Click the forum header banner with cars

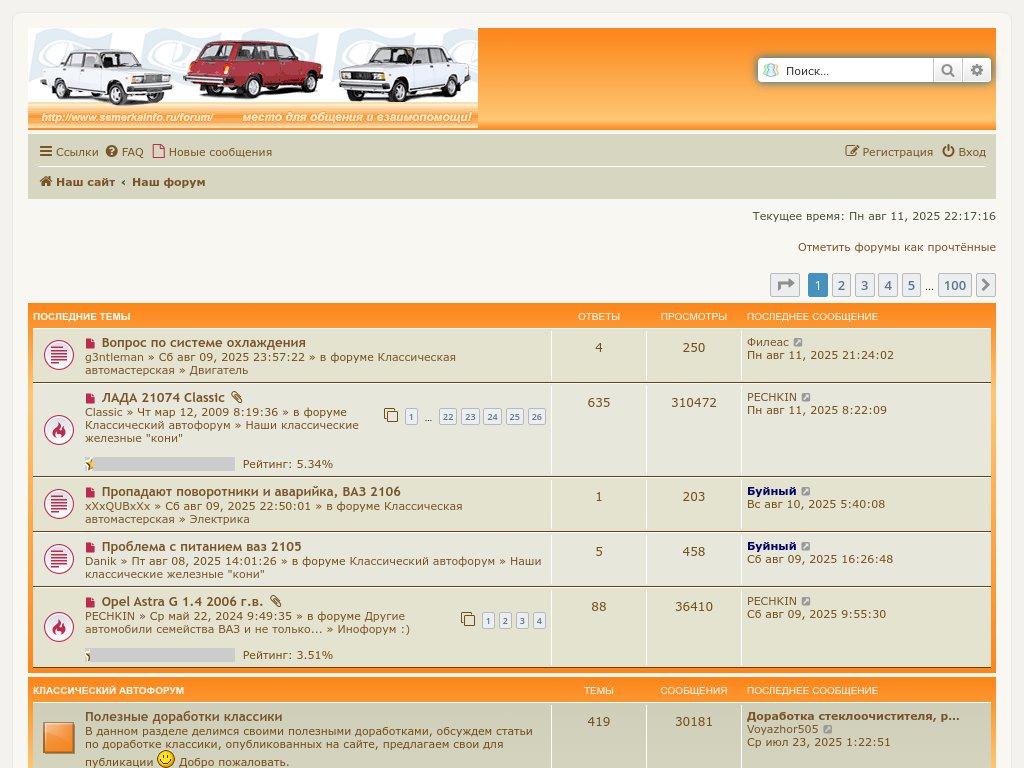[253, 78]
